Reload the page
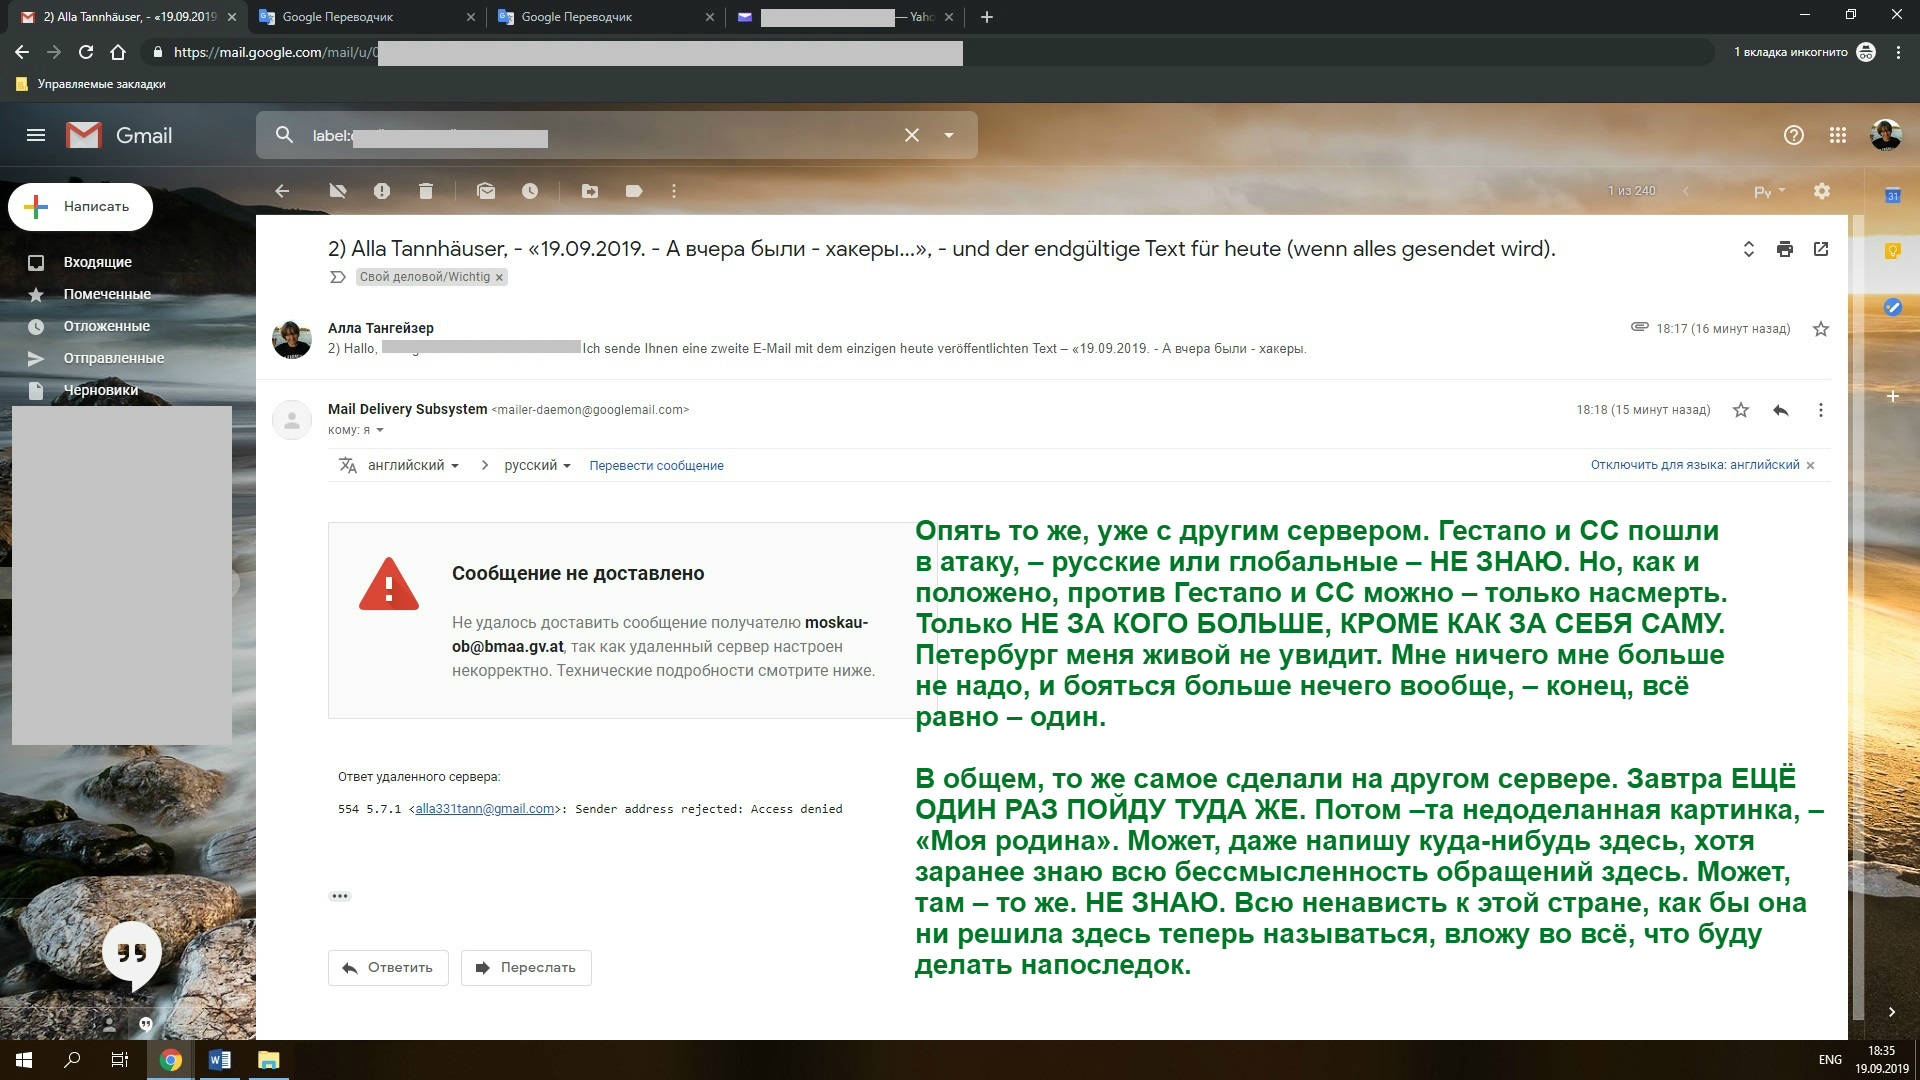 [x=86, y=52]
